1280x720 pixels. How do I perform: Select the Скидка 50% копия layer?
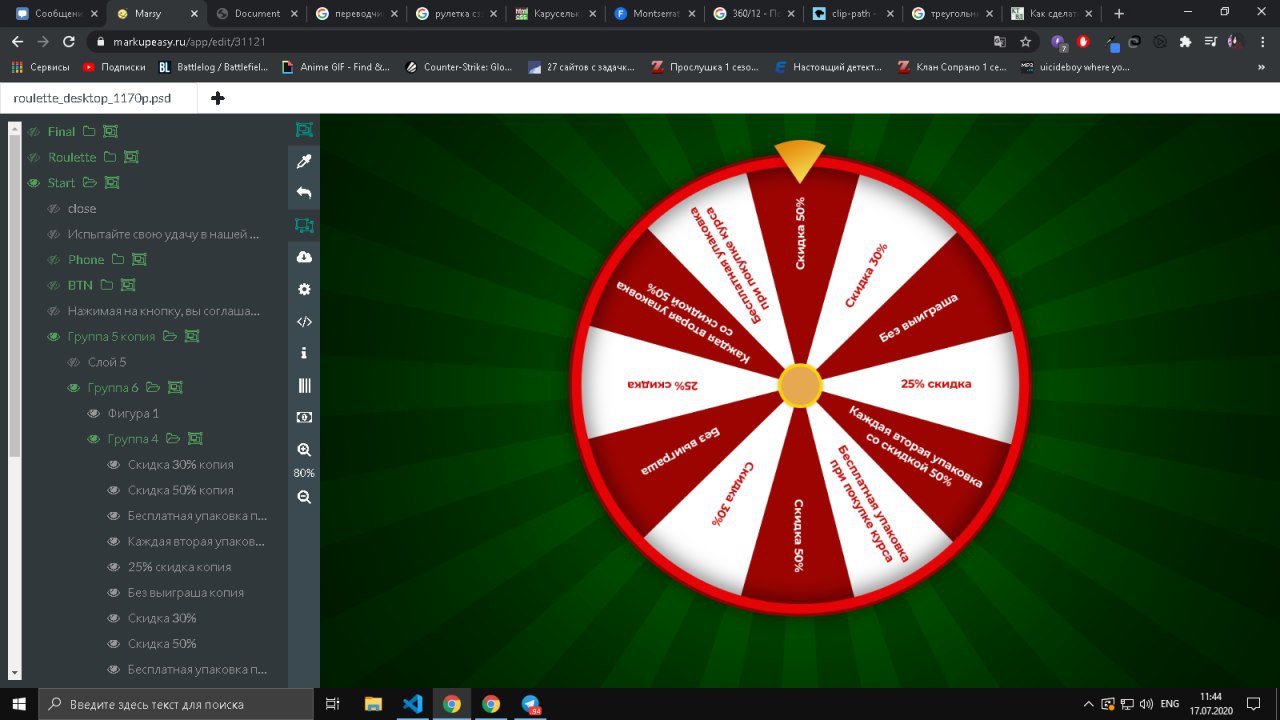coord(180,491)
